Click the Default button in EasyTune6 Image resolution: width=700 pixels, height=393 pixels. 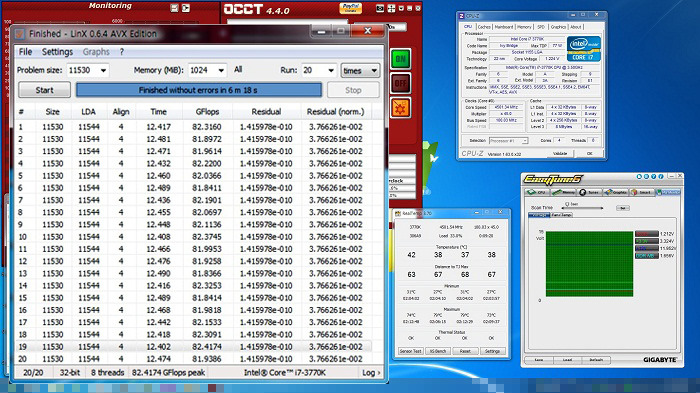596,360
